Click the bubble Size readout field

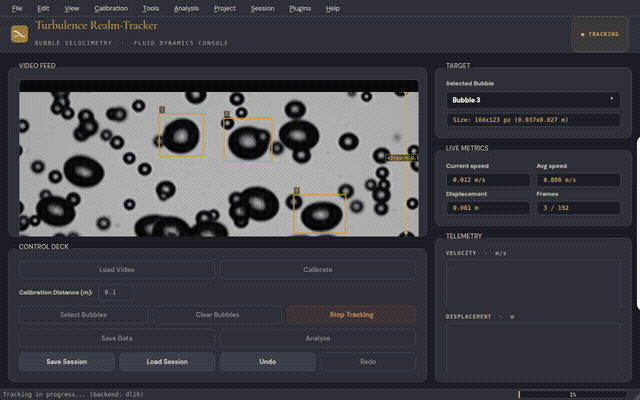pos(533,120)
